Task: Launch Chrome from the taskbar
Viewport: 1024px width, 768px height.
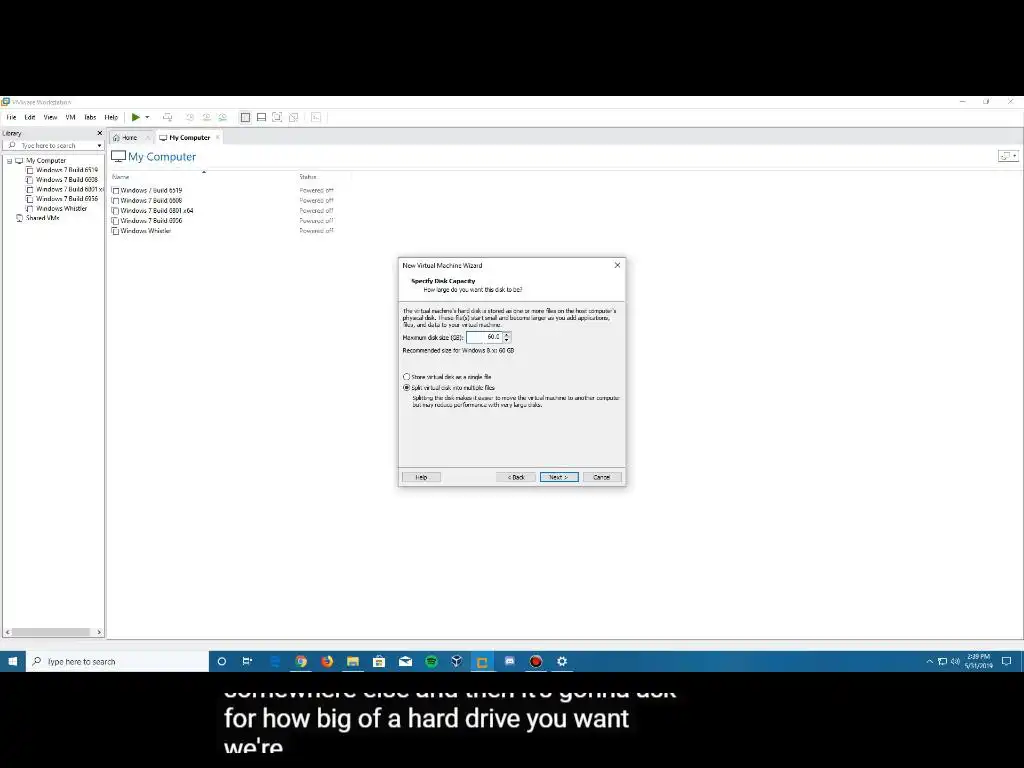Action: click(x=300, y=662)
